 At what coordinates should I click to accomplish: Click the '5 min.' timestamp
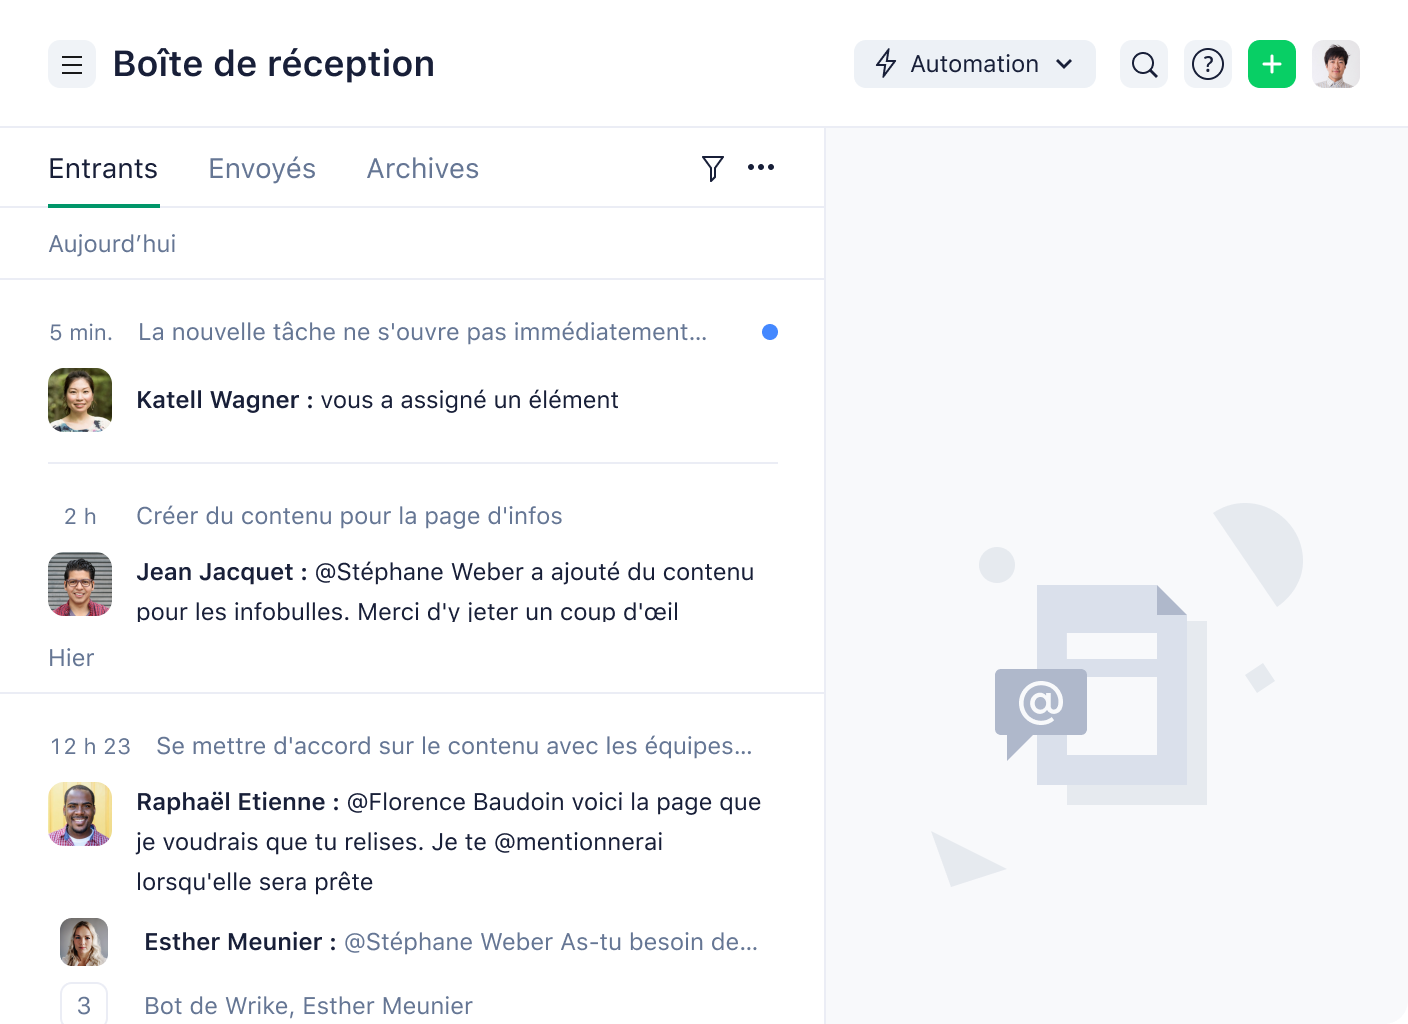[x=81, y=332]
